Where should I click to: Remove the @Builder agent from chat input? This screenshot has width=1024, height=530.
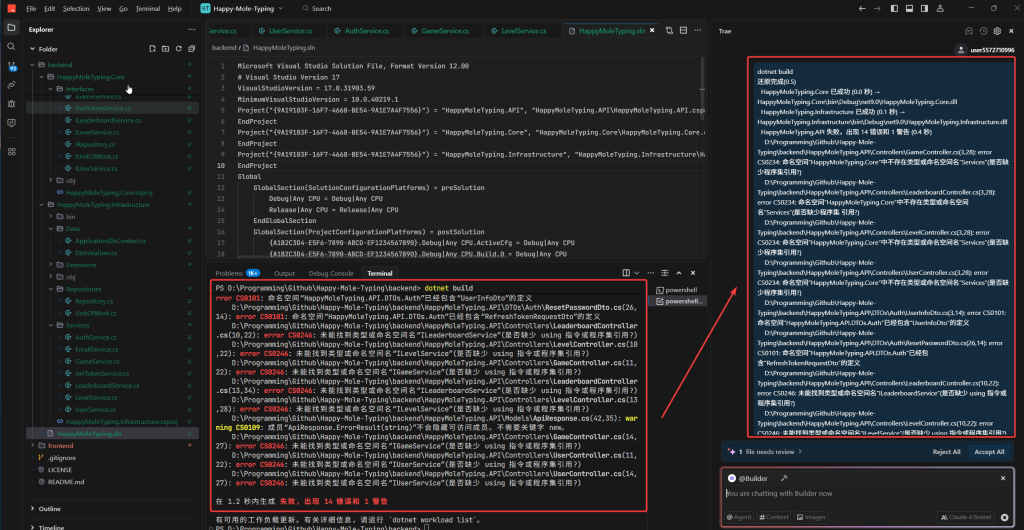coord(1003,478)
